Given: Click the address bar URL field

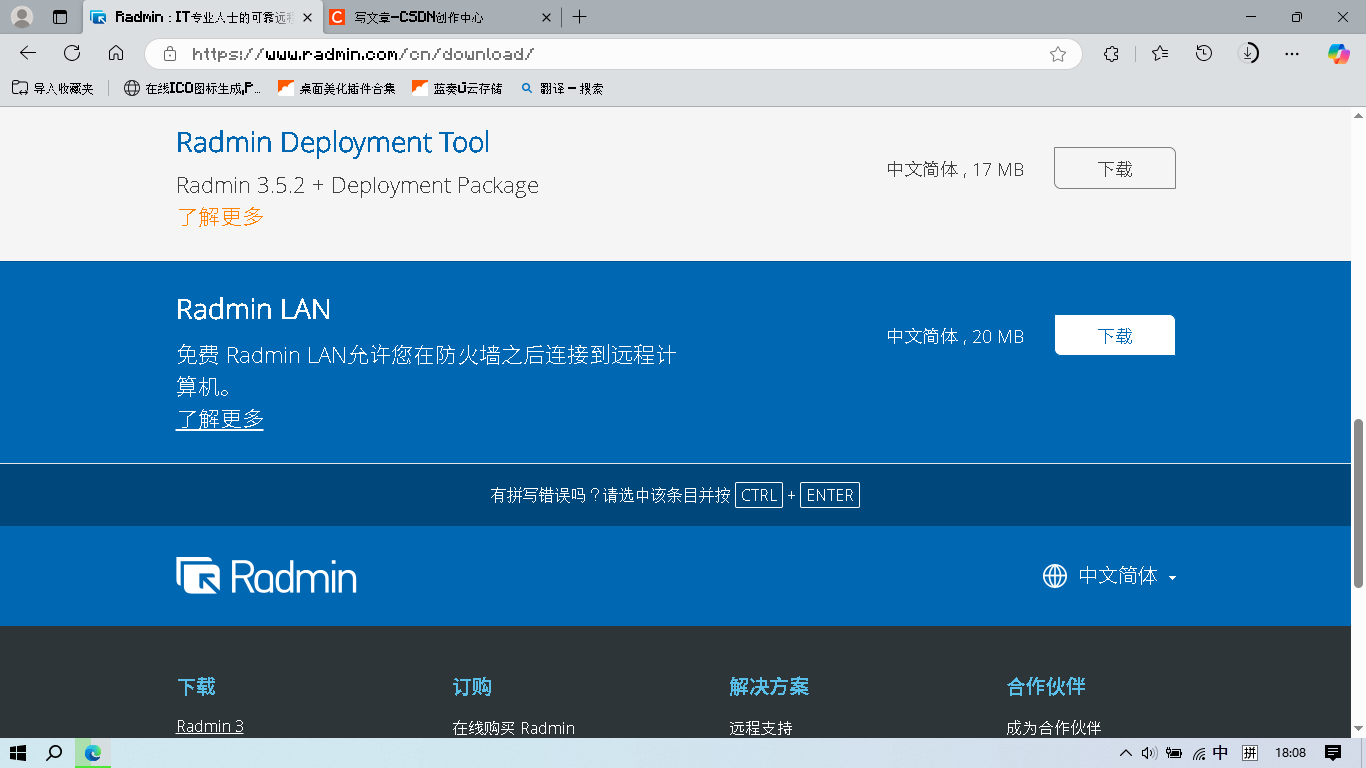Looking at the screenshot, I should [612, 54].
